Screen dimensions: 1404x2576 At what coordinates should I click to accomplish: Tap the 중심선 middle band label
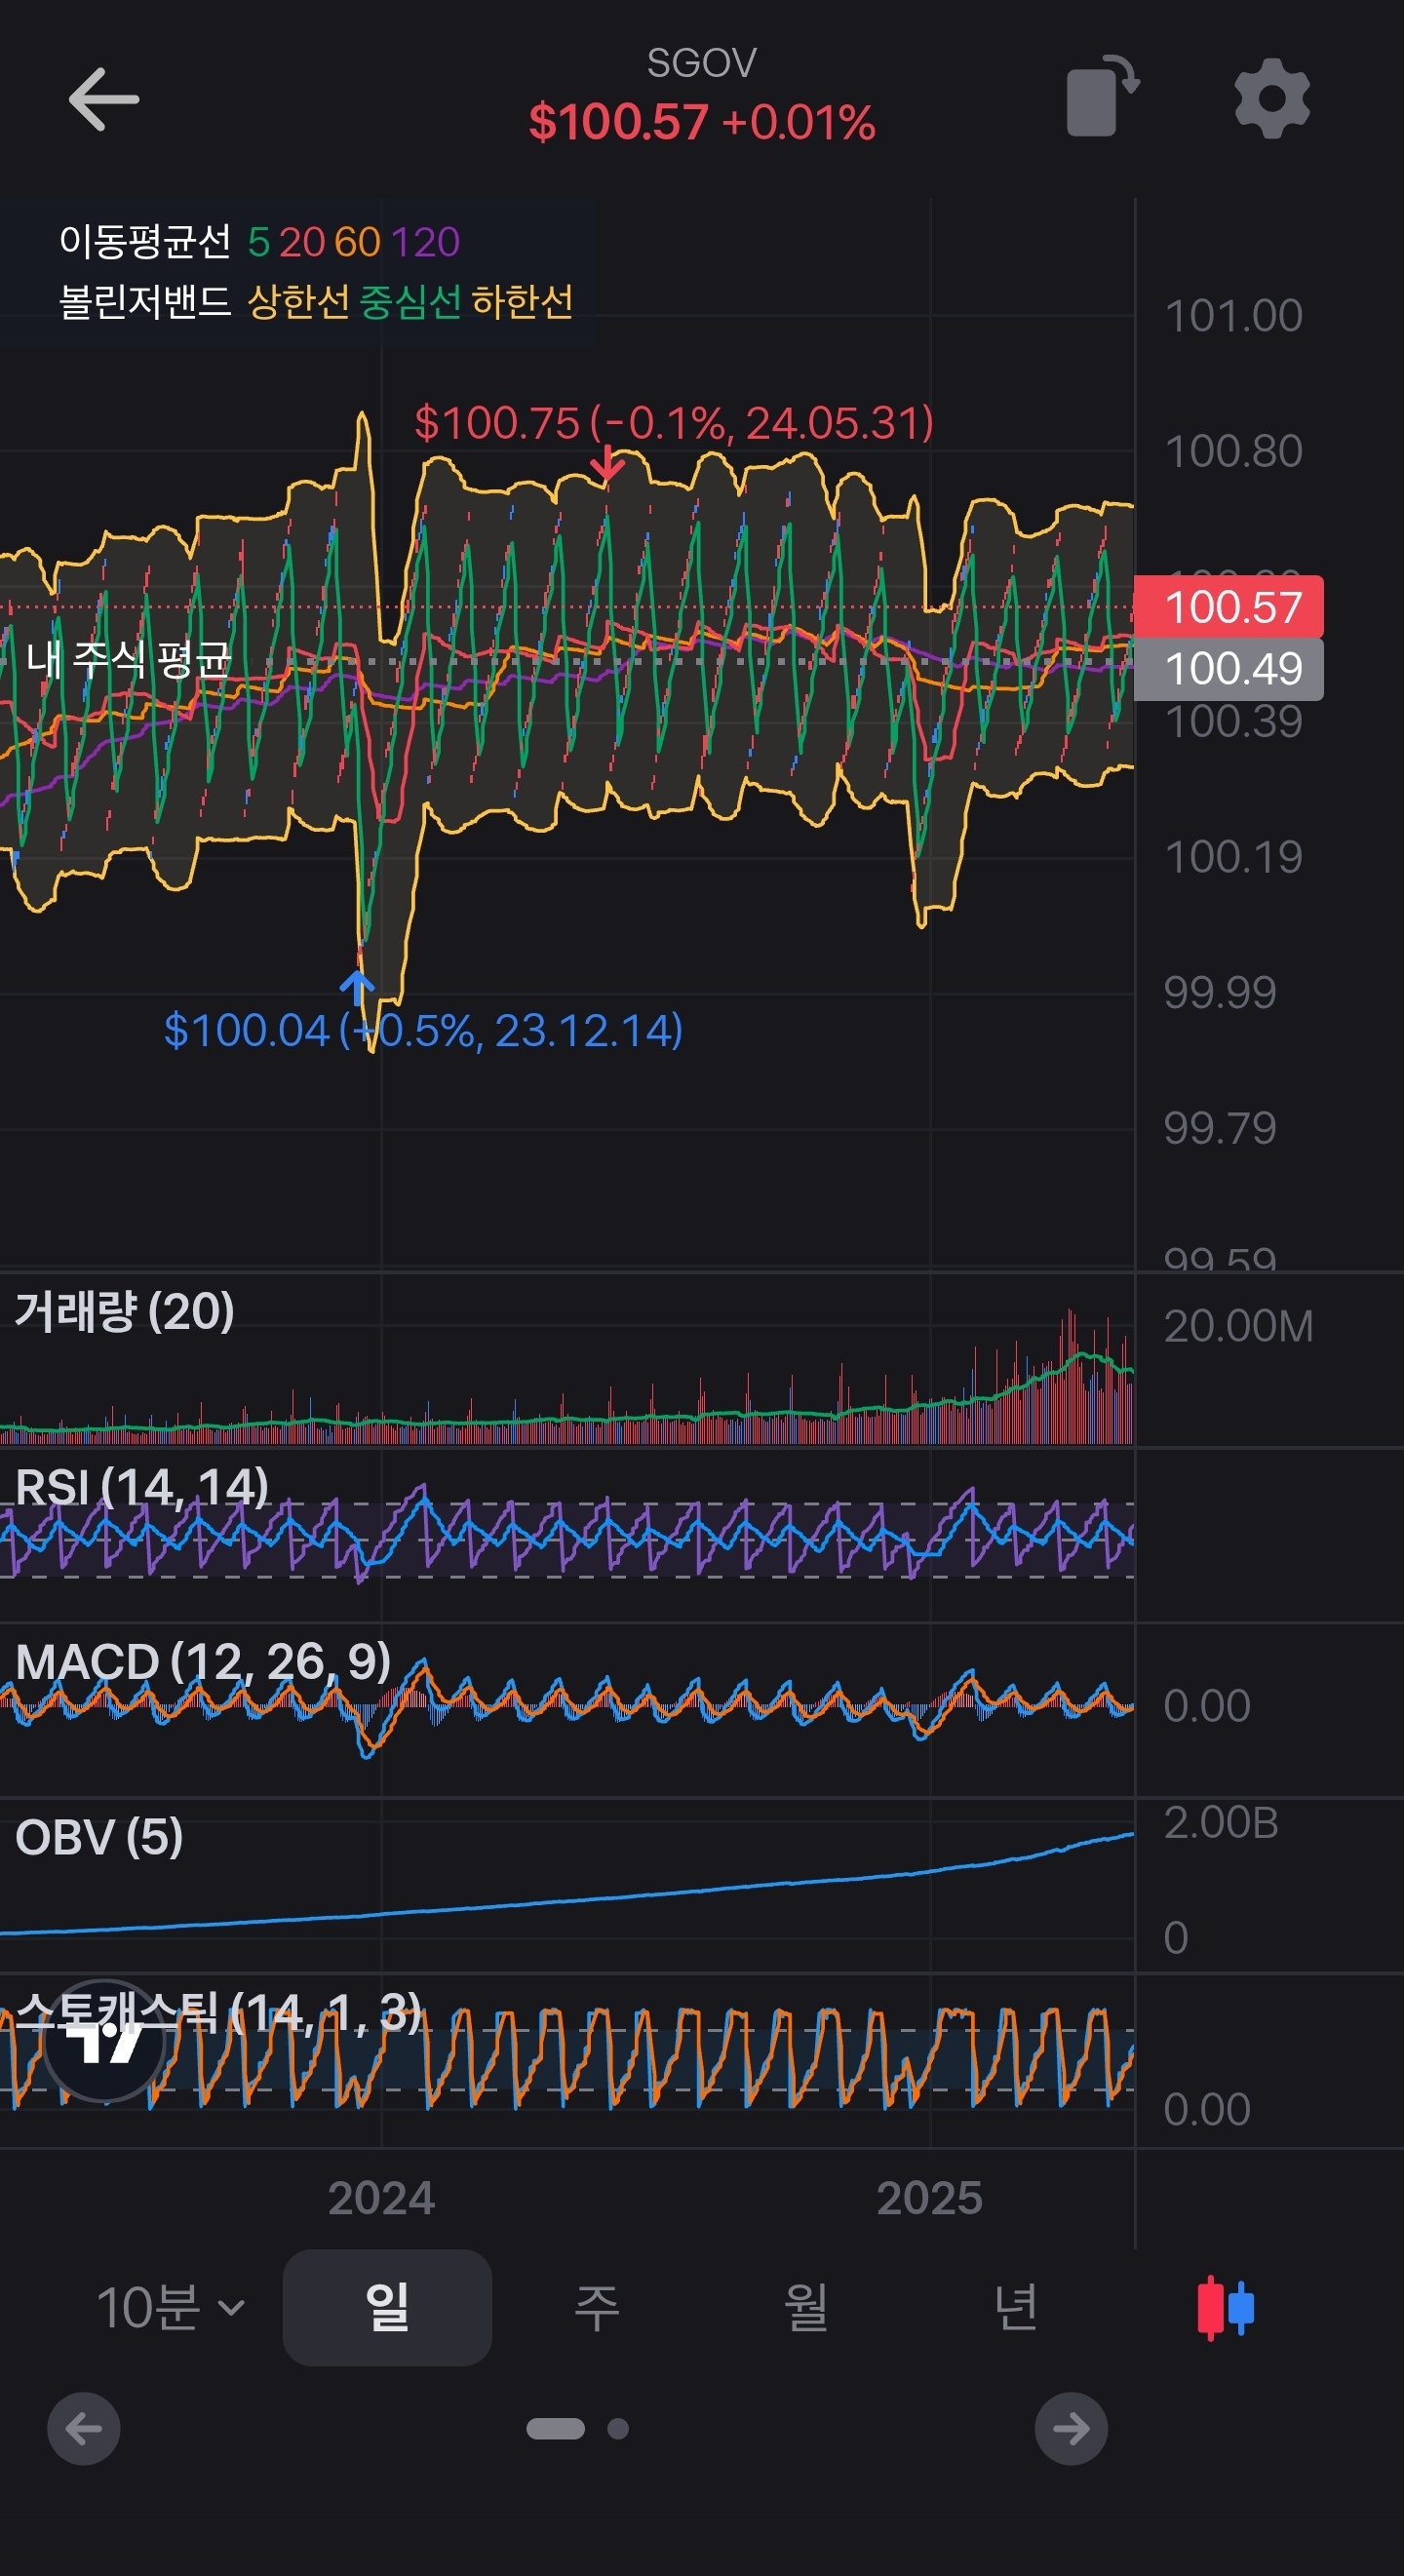coord(410,301)
